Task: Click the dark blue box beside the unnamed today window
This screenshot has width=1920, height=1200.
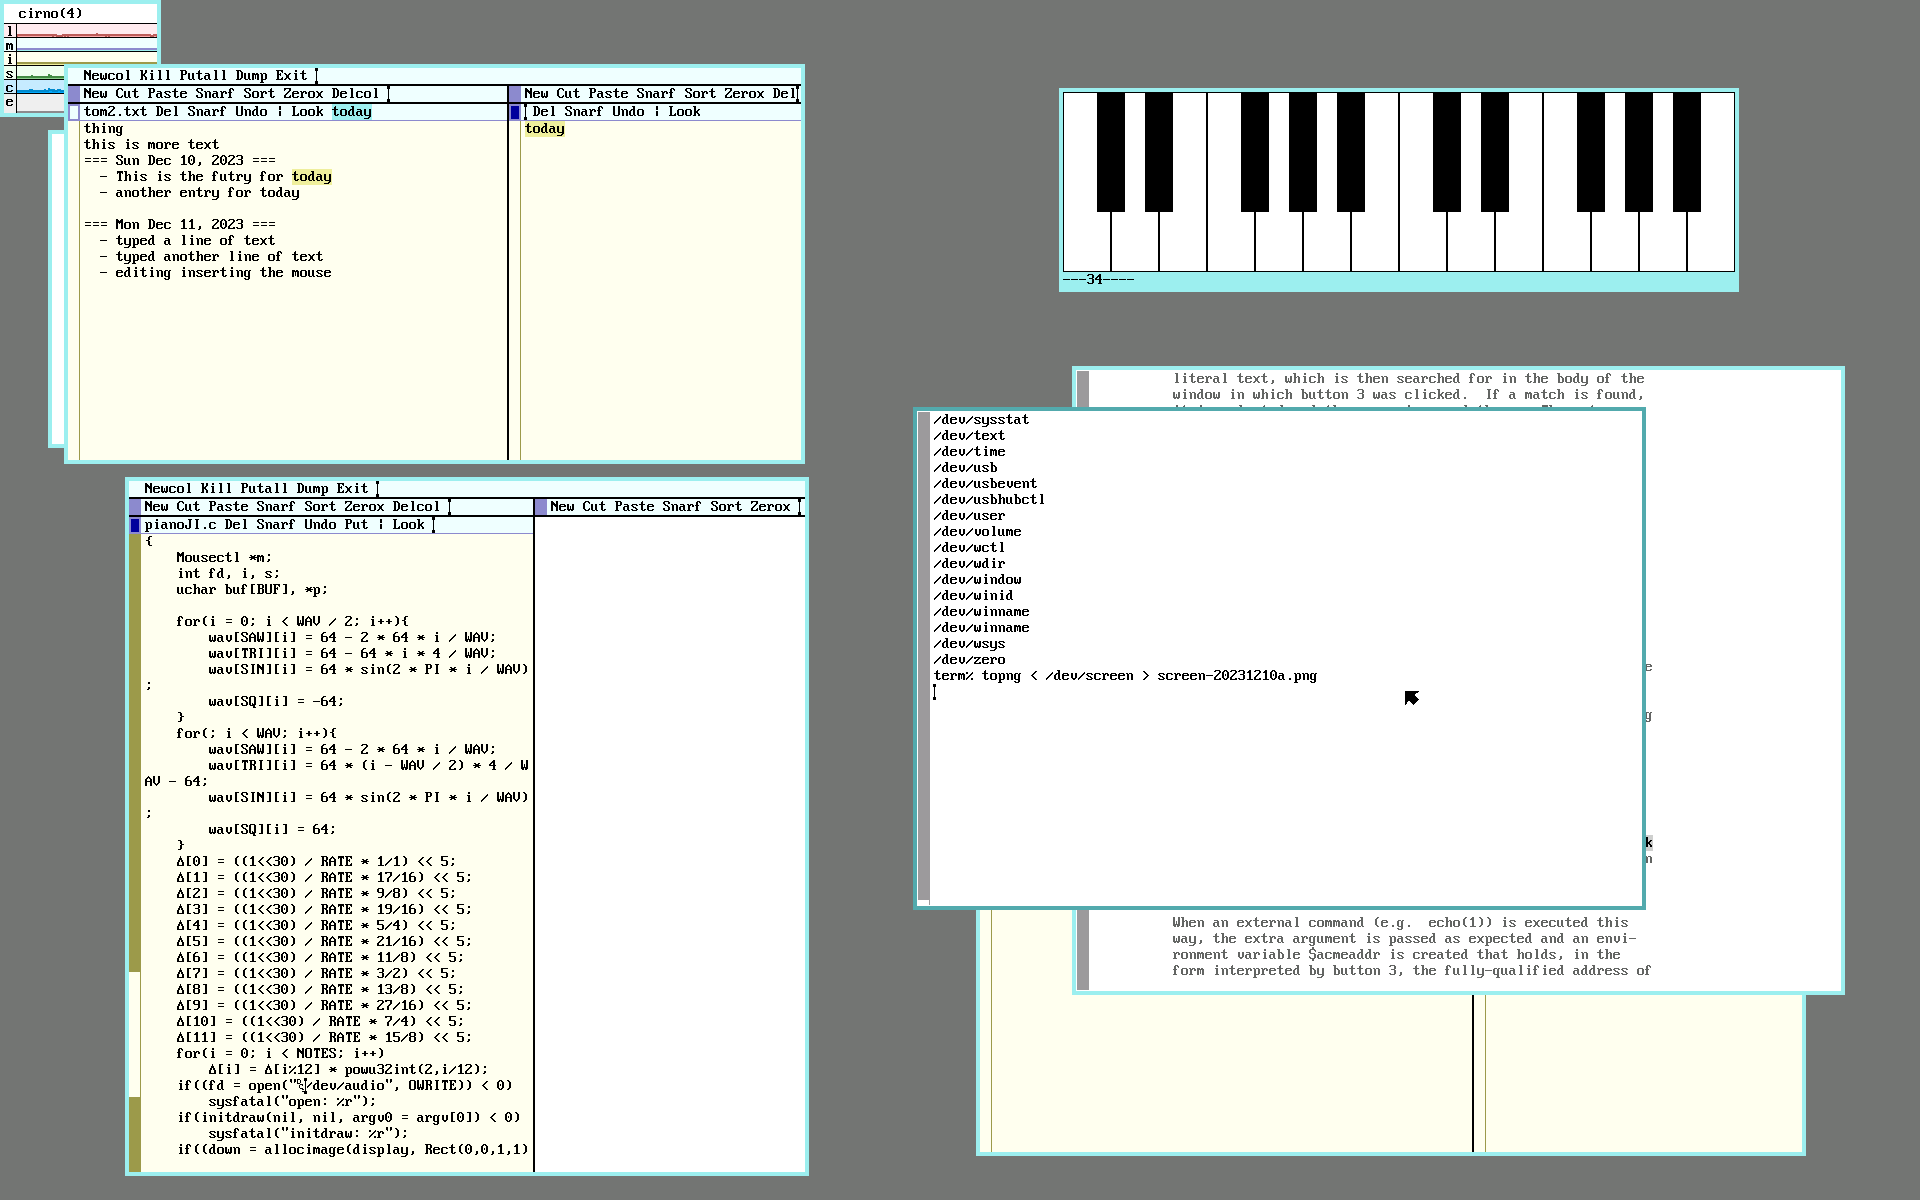Action: [x=515, y=112]
